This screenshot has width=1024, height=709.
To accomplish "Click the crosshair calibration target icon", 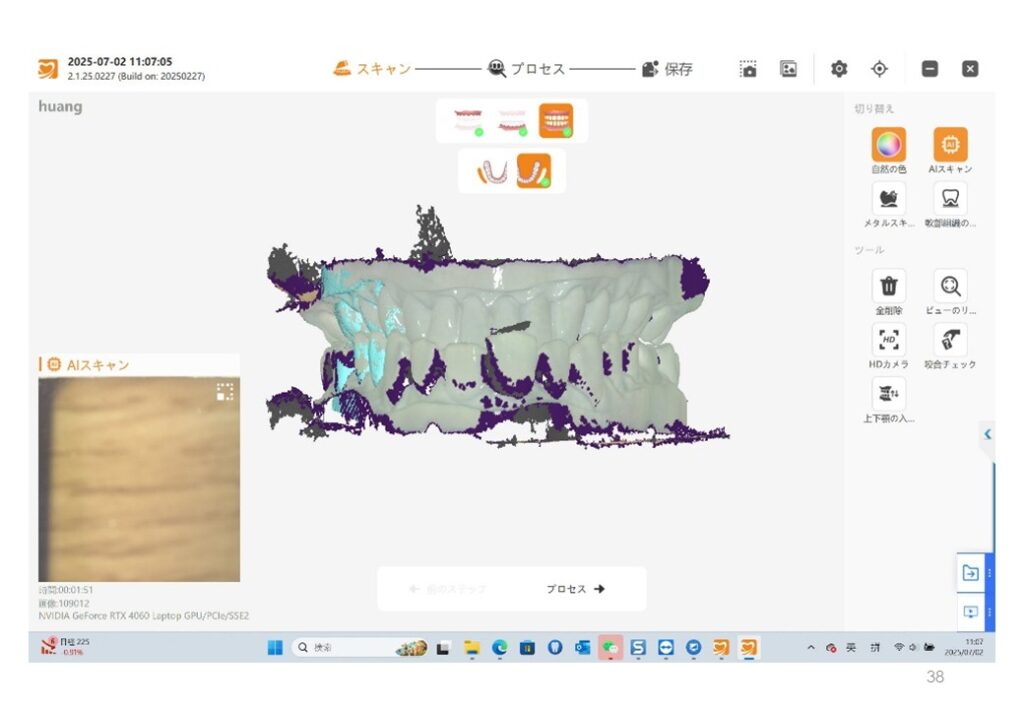I will pyautogui.click(x=880, y=69).
